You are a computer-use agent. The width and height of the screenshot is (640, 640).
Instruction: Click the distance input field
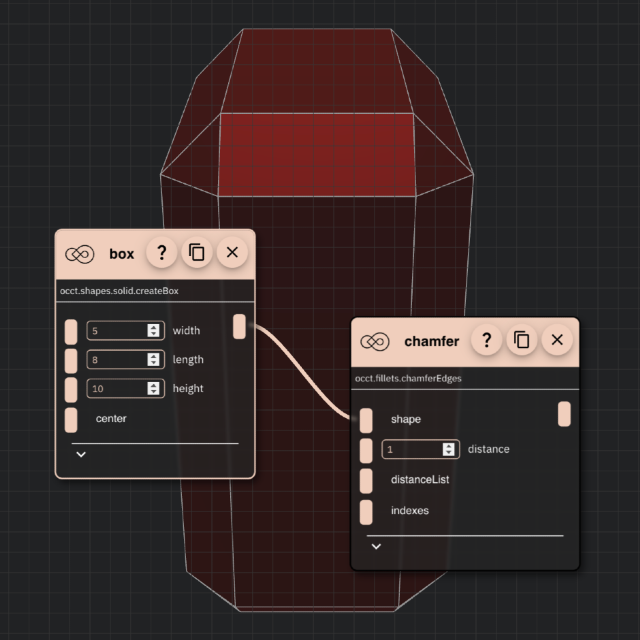click(421, 449)
